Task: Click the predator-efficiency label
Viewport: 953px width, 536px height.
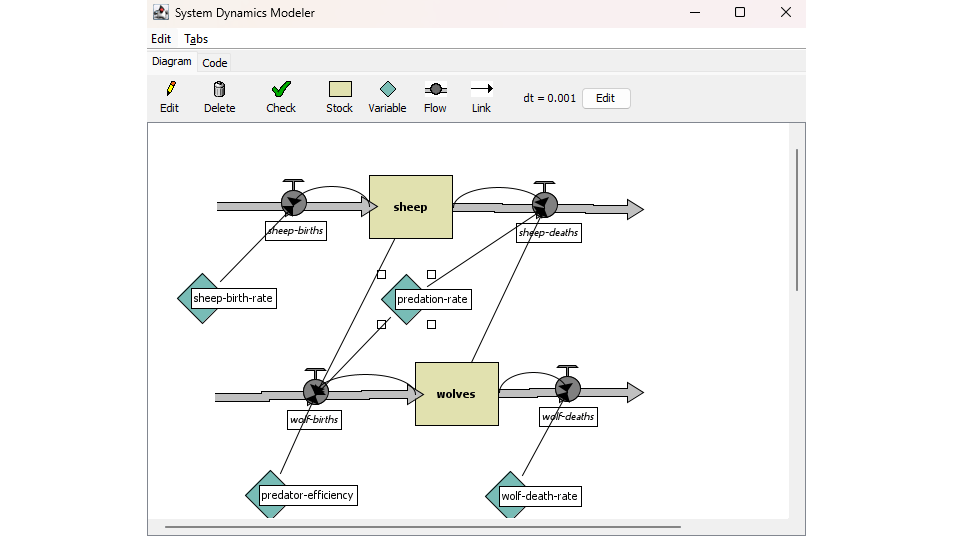Action: click(308, 495)
